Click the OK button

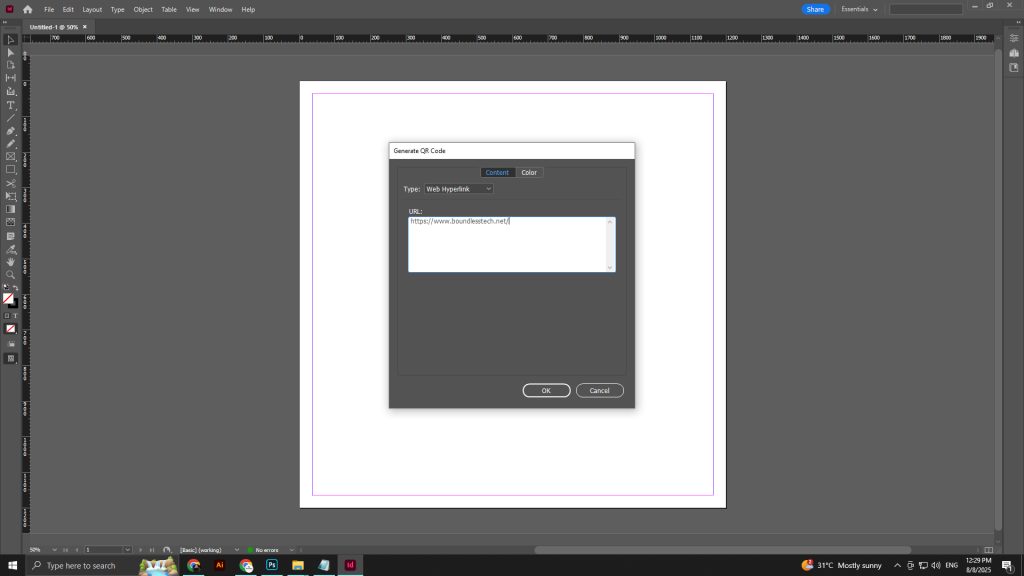(x=546, y=390)
